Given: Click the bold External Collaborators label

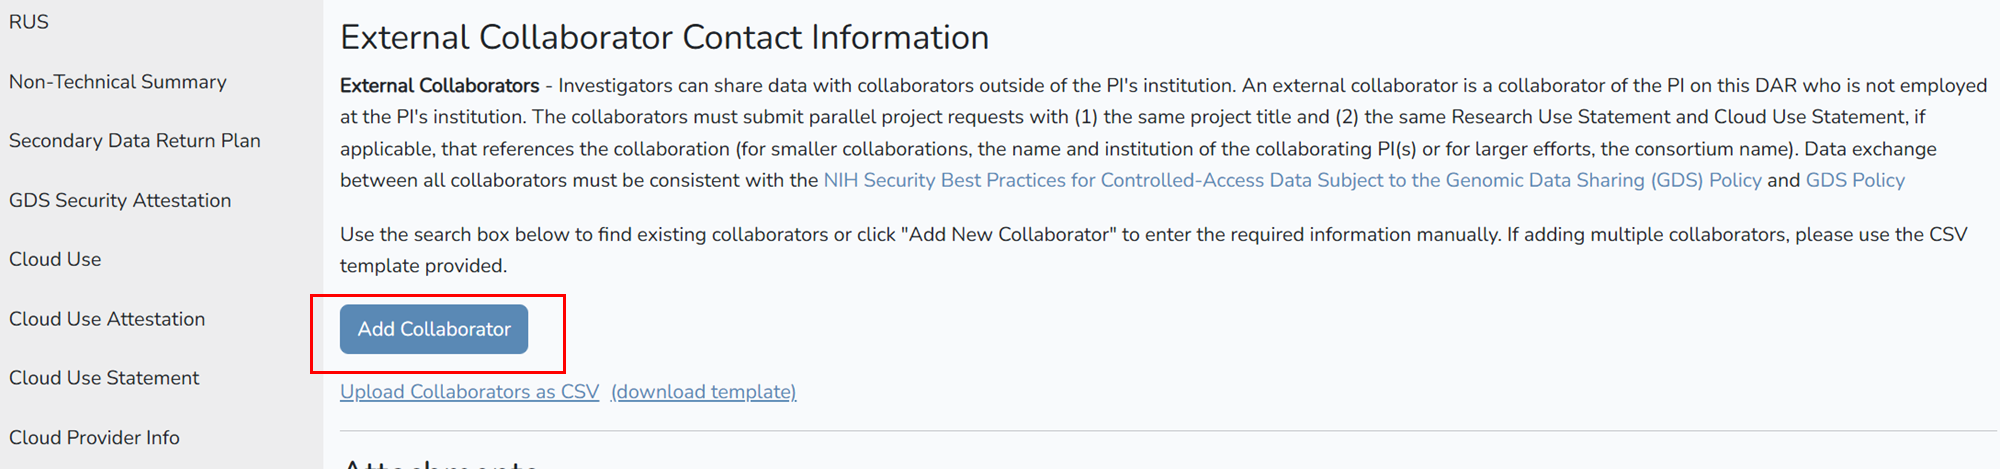Looking at the screenshot, I should pos(439,86).
